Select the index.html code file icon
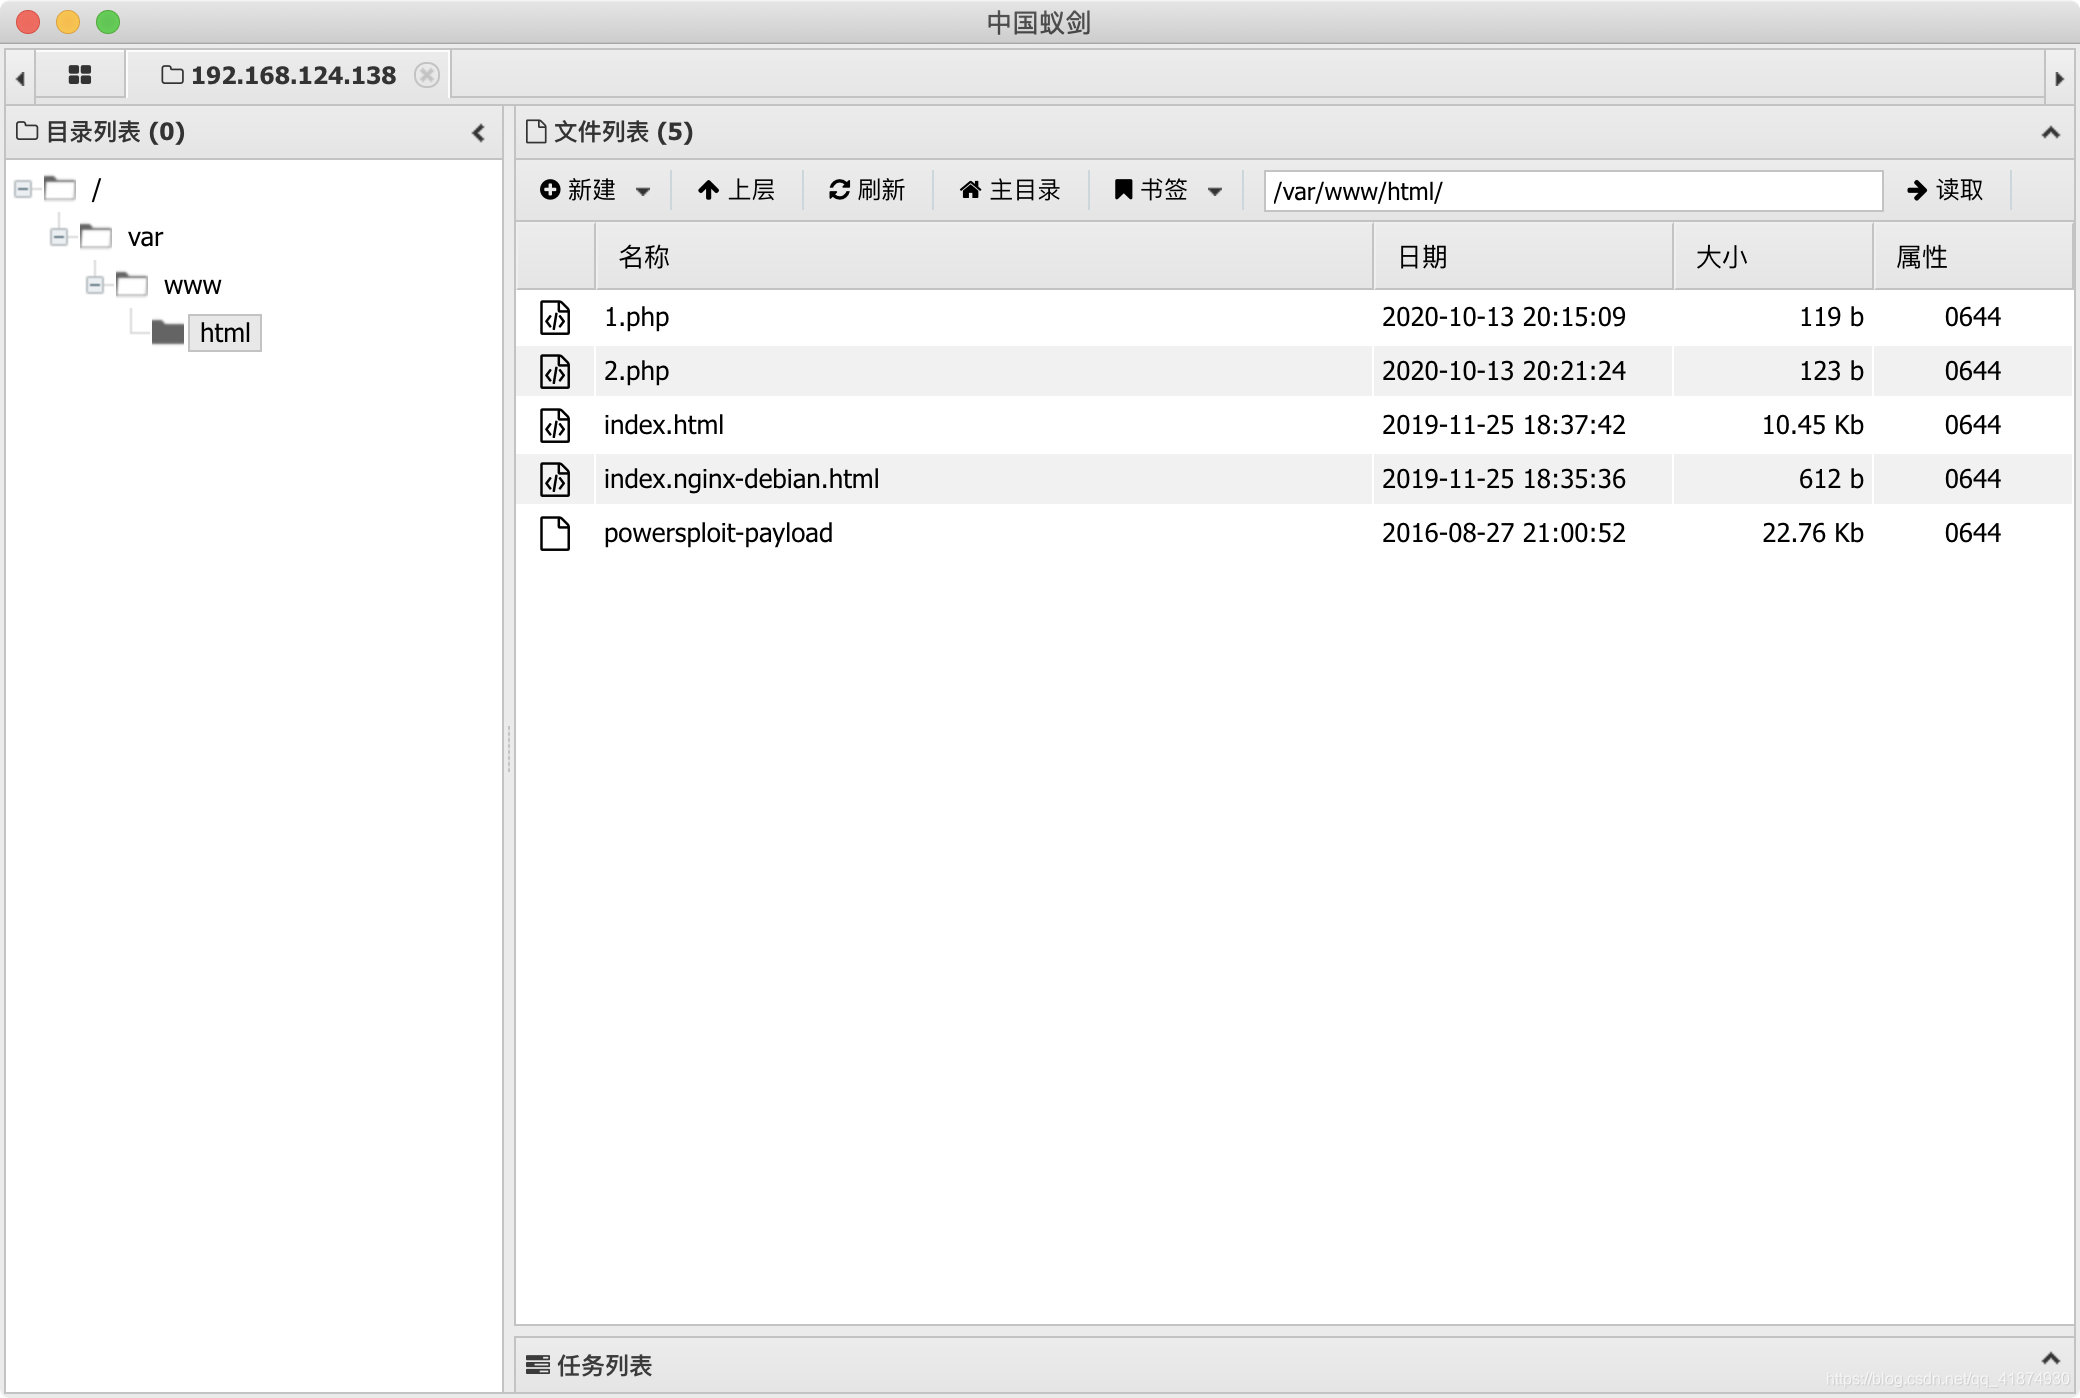The height and width of the screenshot is (1398, 2080). point(555,425)
